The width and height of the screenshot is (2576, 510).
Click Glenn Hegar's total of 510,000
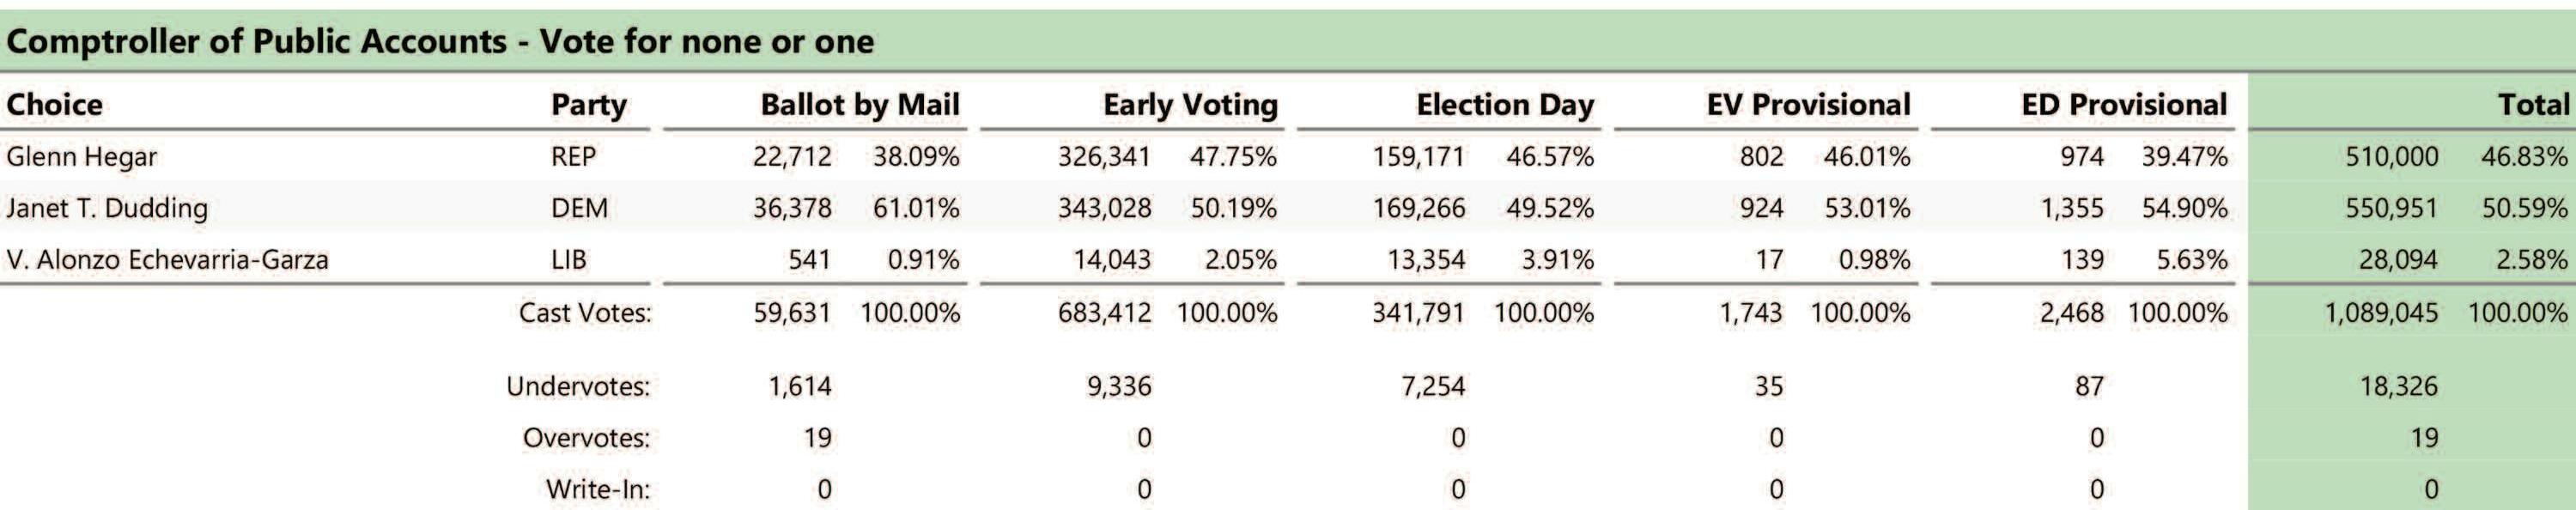pyautogui.click(x=2391, y=157)
